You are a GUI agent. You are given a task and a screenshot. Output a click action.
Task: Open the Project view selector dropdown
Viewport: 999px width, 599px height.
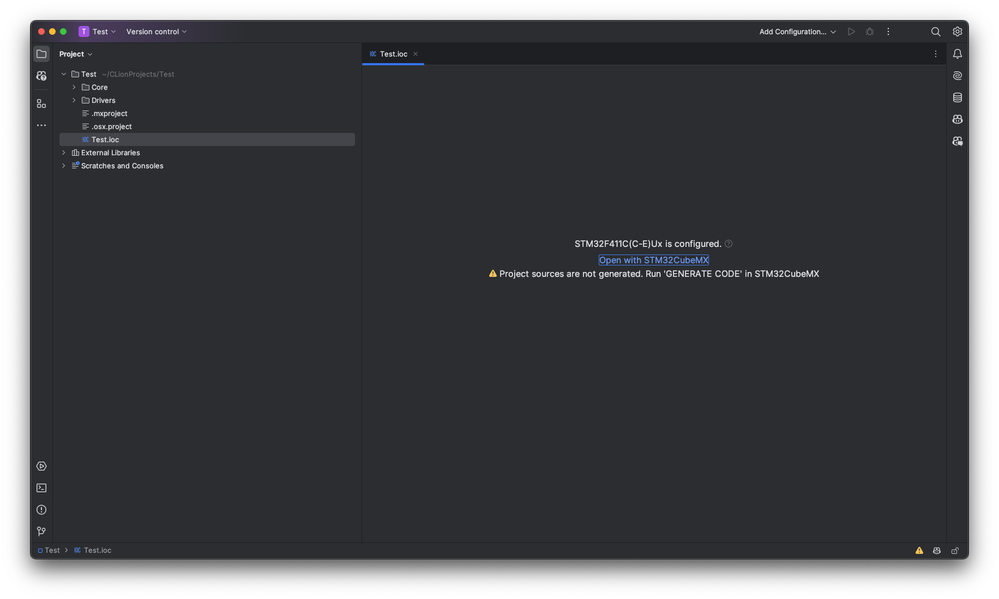coord(76,54)
